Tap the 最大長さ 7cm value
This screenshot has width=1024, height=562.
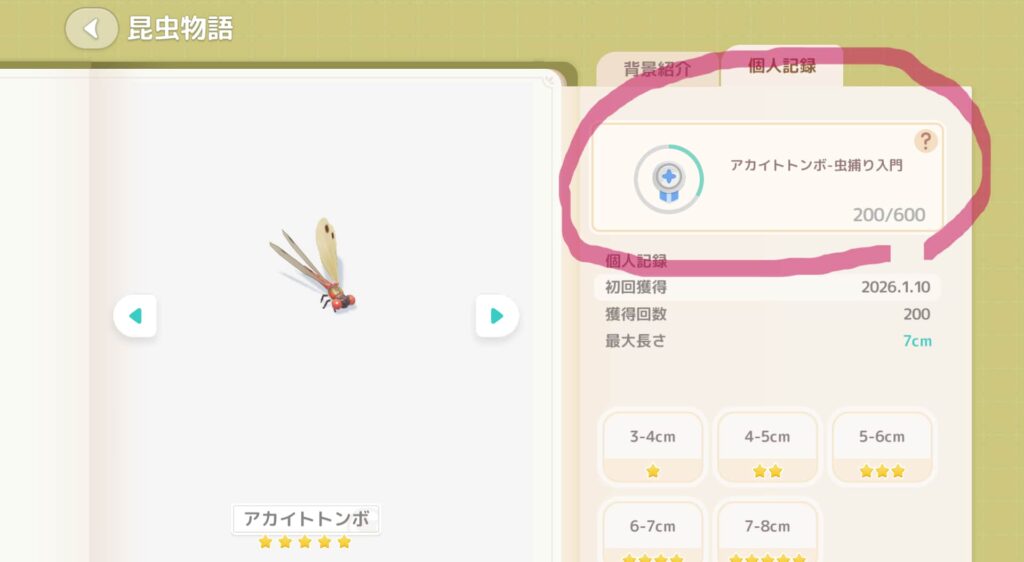917,341
